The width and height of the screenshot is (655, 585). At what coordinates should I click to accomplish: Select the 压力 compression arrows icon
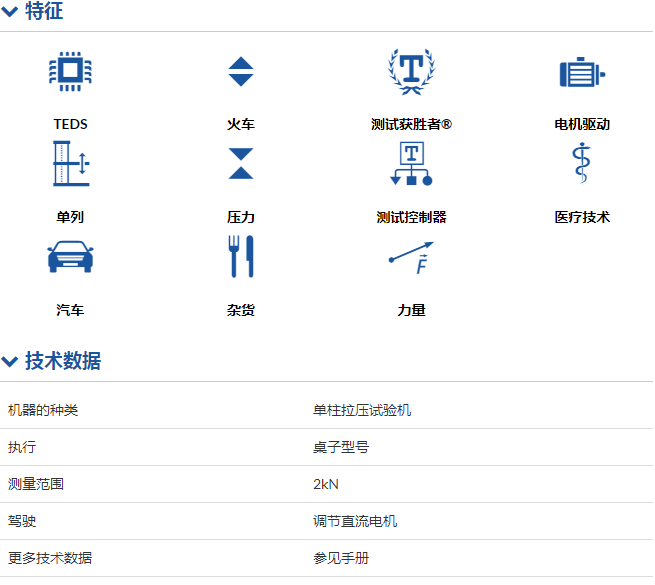pos(241,164)
